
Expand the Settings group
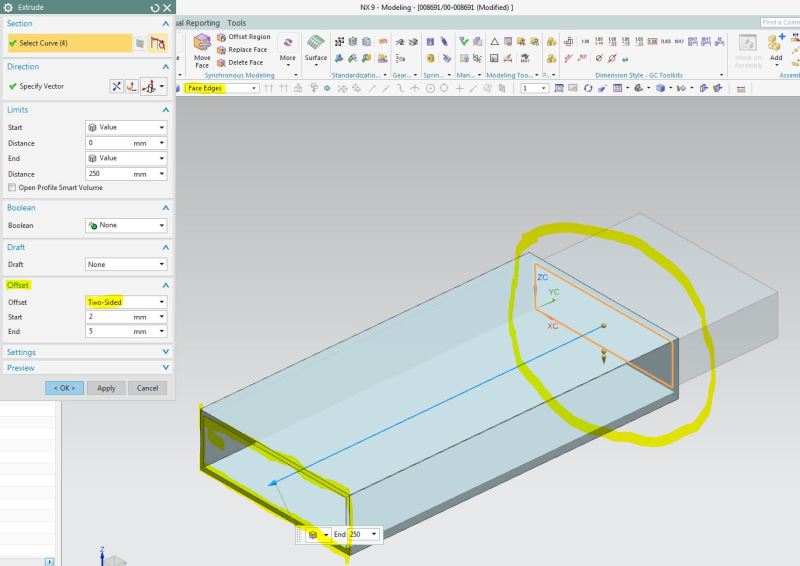tap(165, 352)
